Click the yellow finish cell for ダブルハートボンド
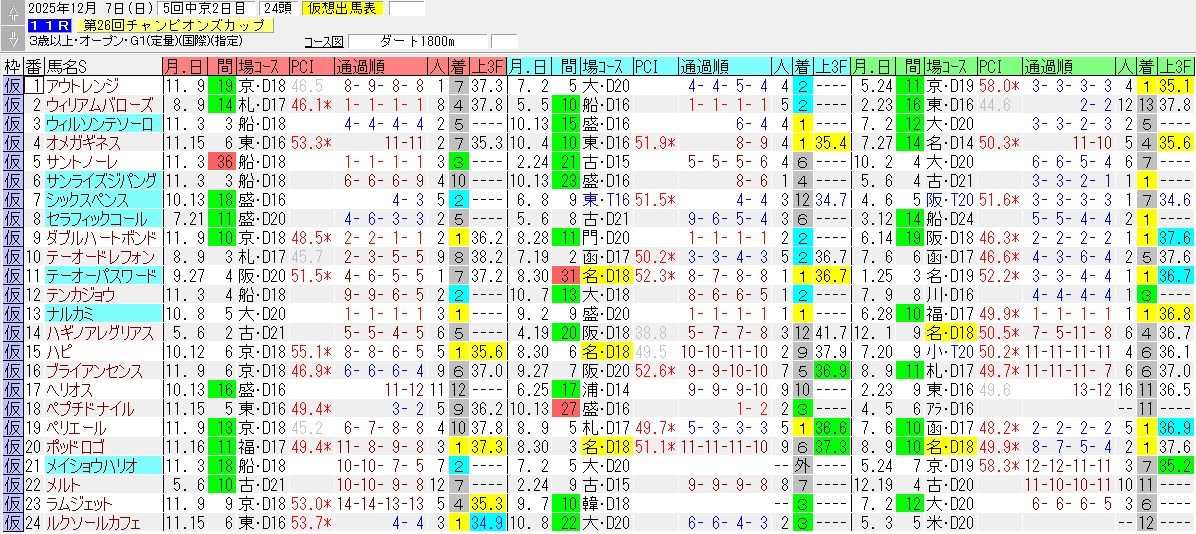 458,238
